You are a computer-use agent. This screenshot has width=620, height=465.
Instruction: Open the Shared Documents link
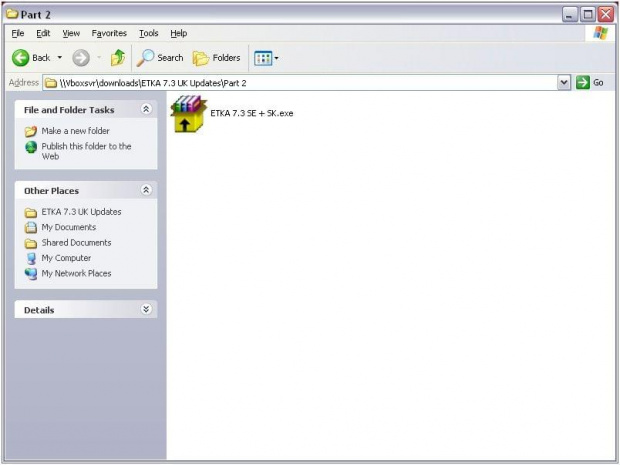pyautogui.click(x=76, y=243)
